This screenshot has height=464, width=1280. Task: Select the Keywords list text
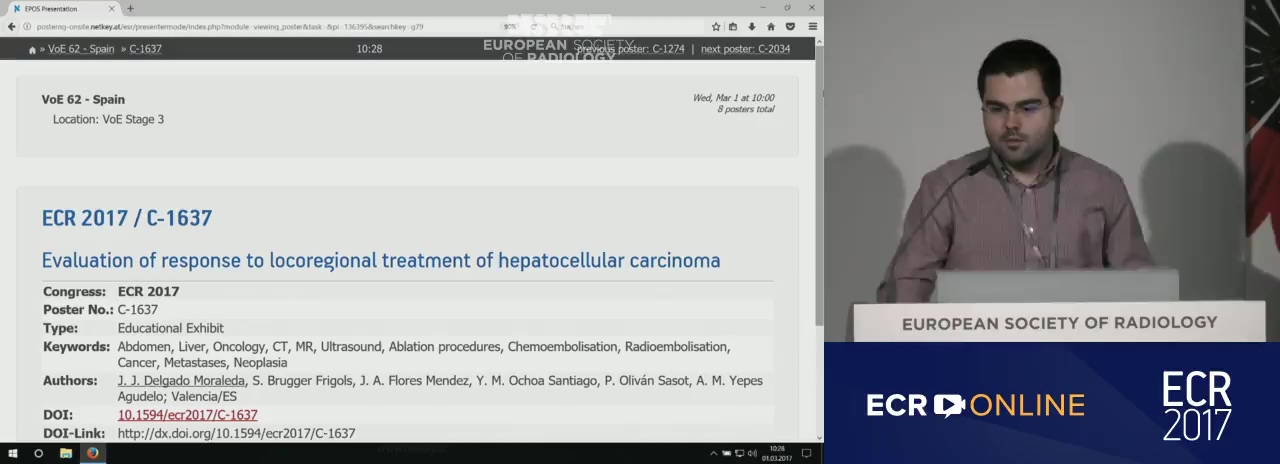[424, 354]
